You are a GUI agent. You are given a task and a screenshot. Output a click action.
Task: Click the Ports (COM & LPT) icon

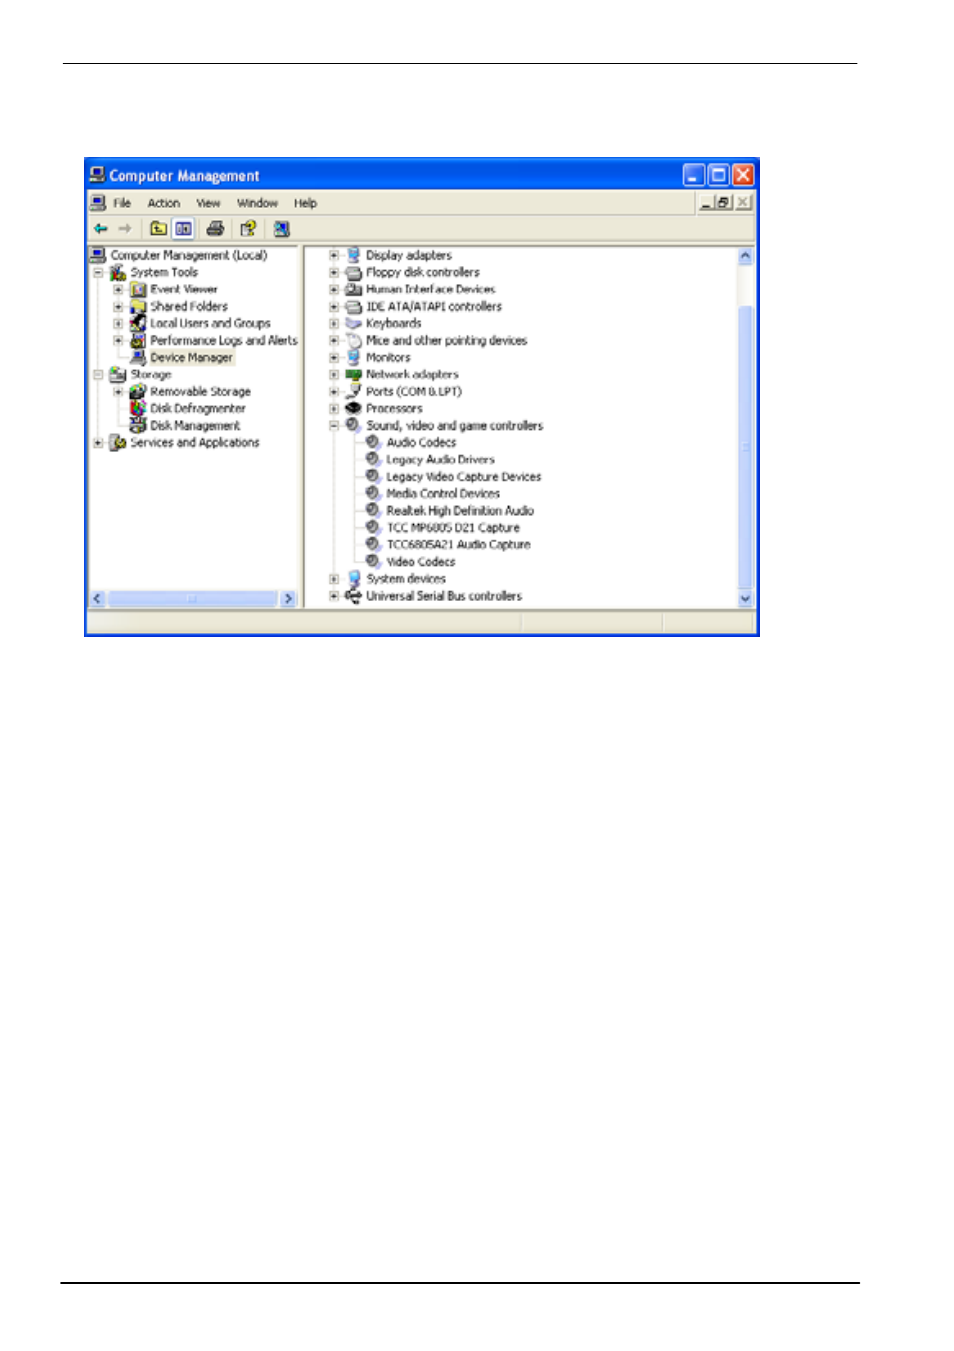pyautogui.click(x=353, y=391)
